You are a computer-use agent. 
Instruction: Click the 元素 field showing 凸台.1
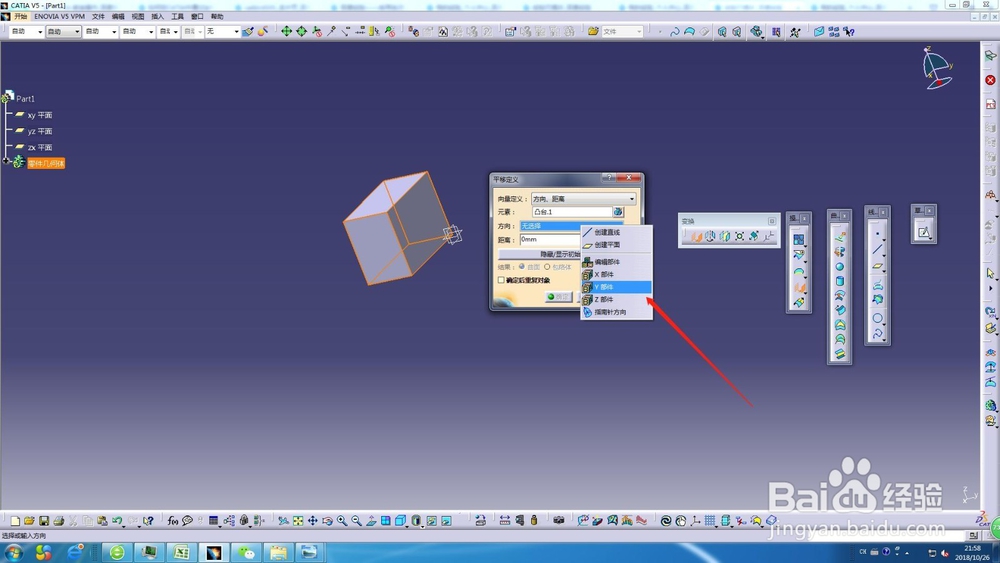[x=572, y=212]
